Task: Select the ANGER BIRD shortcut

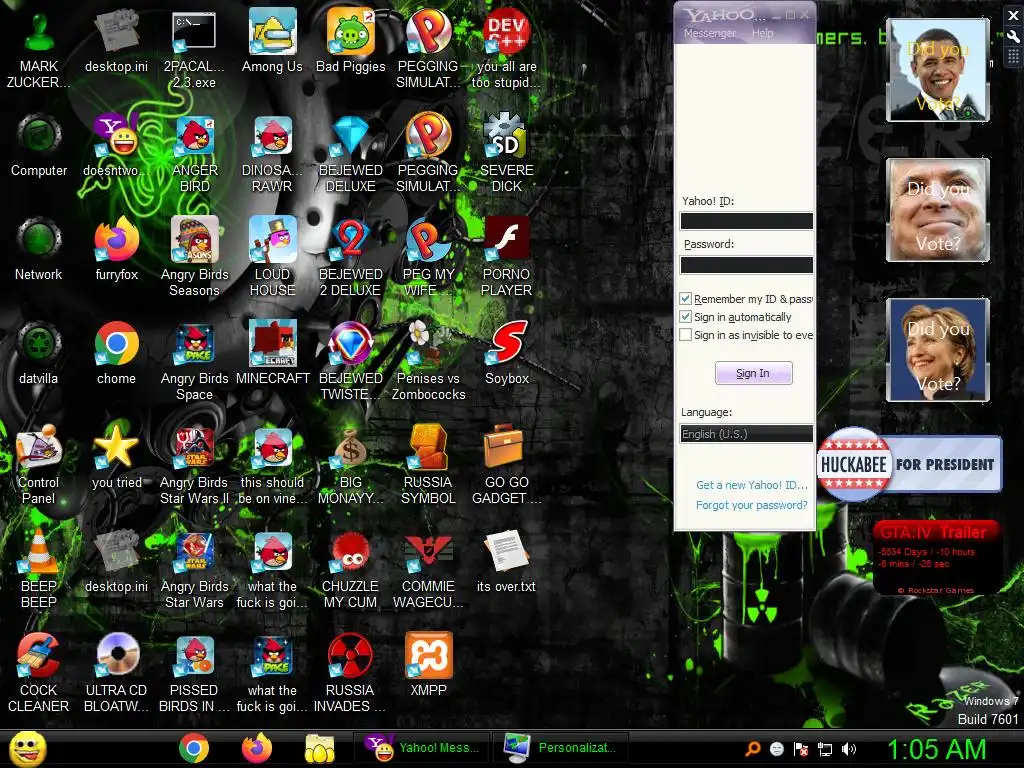Action: click(195, 153)
